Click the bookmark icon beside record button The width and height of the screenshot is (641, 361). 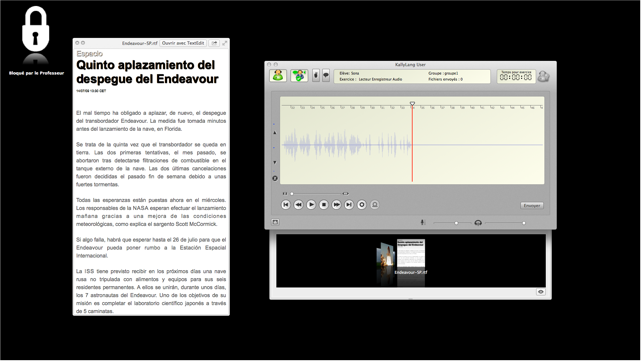tap(374, 204)
